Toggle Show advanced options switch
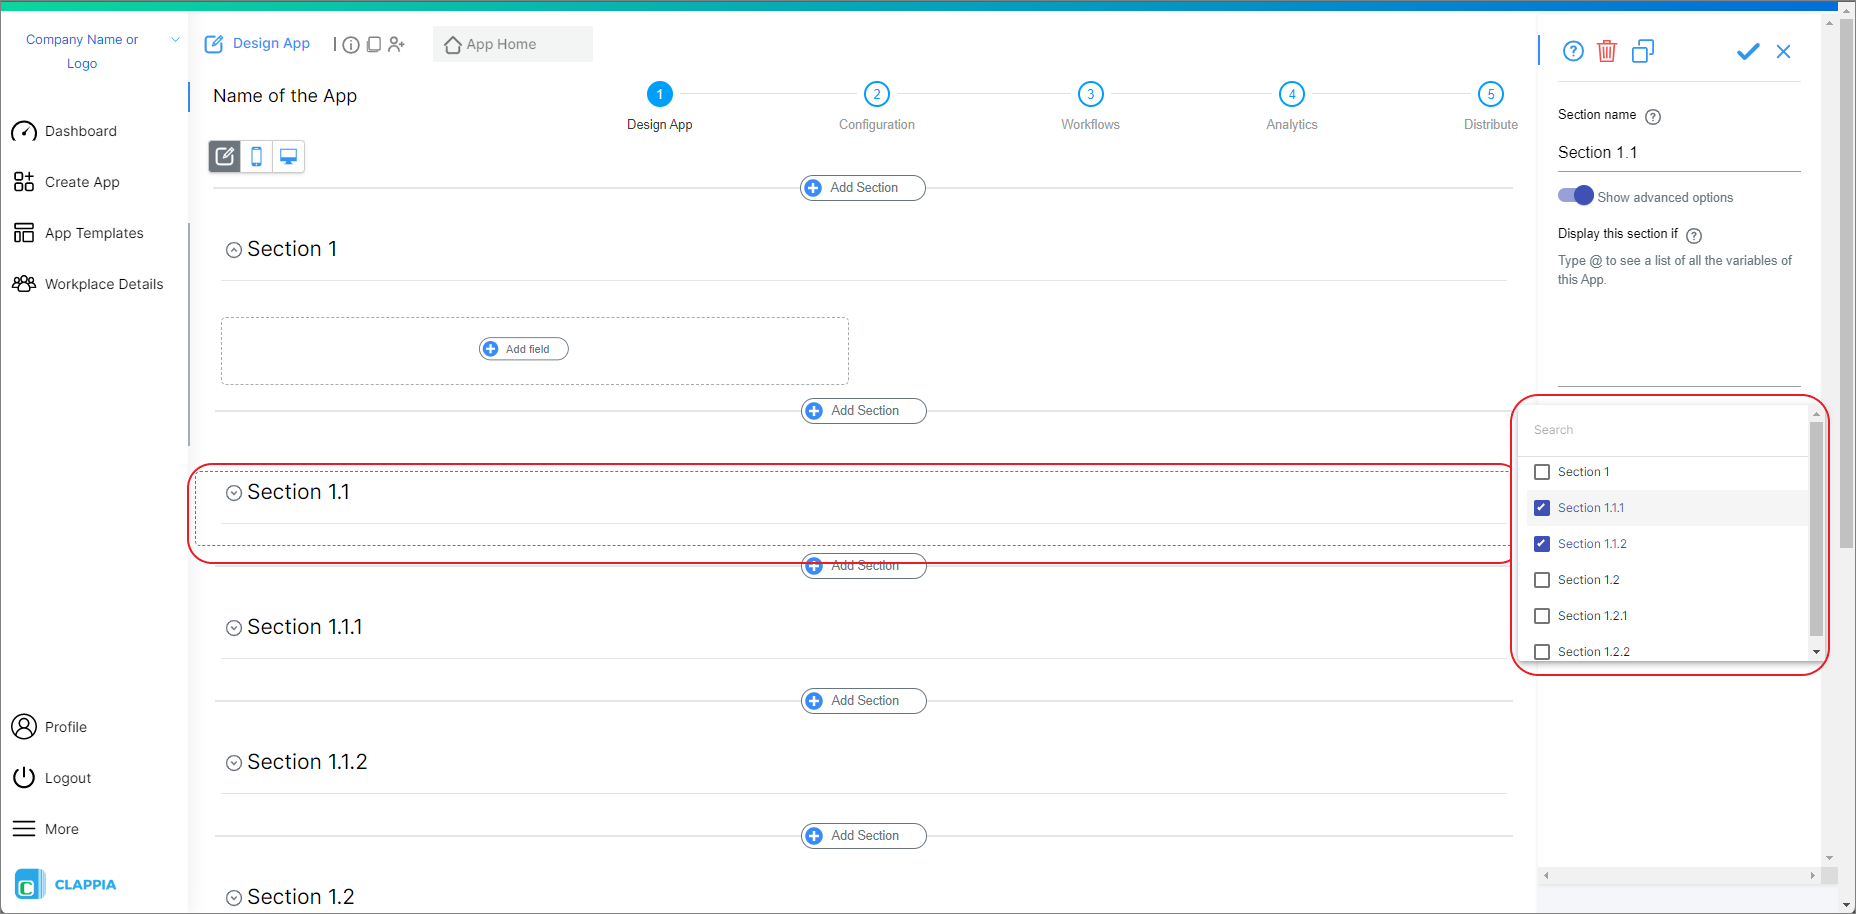The image size is (1856, 914). tap(1575, 196)
